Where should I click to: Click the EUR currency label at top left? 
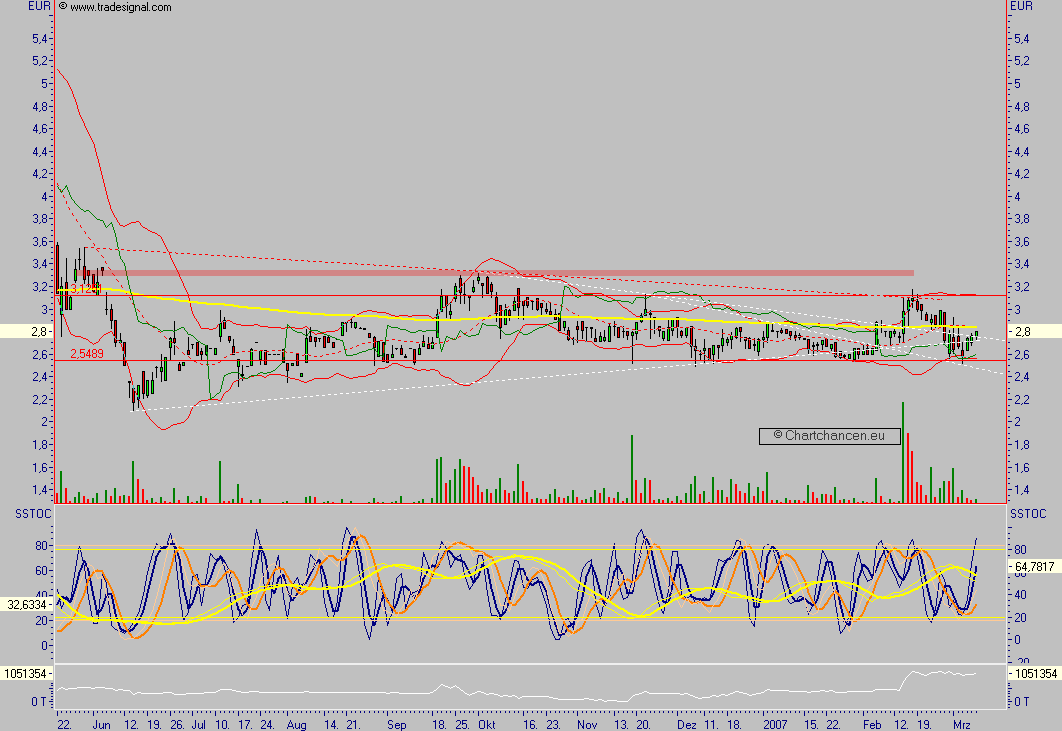[39, 6]
